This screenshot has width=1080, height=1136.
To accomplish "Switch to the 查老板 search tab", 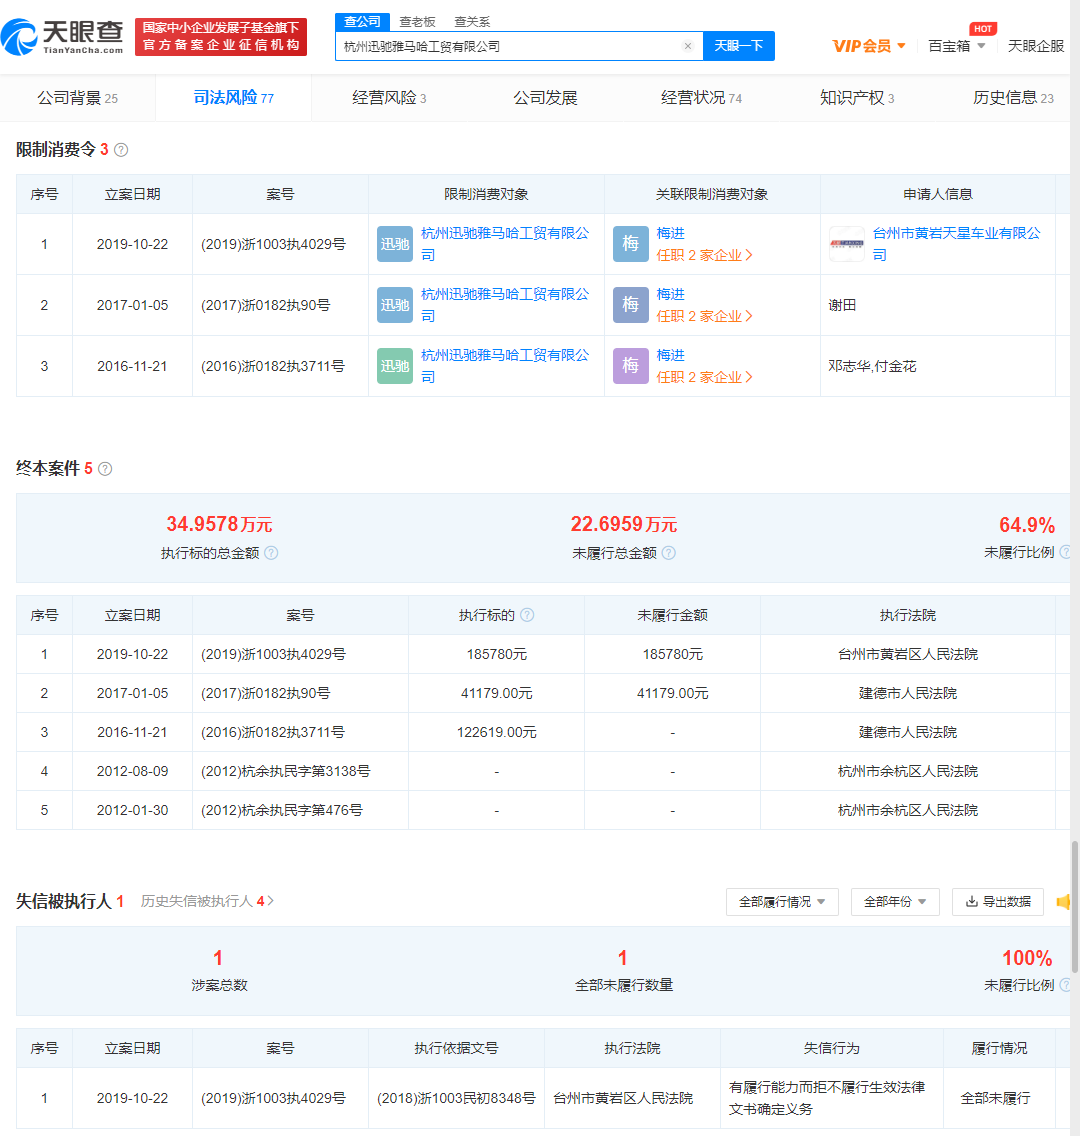I will tap(417, 22).
